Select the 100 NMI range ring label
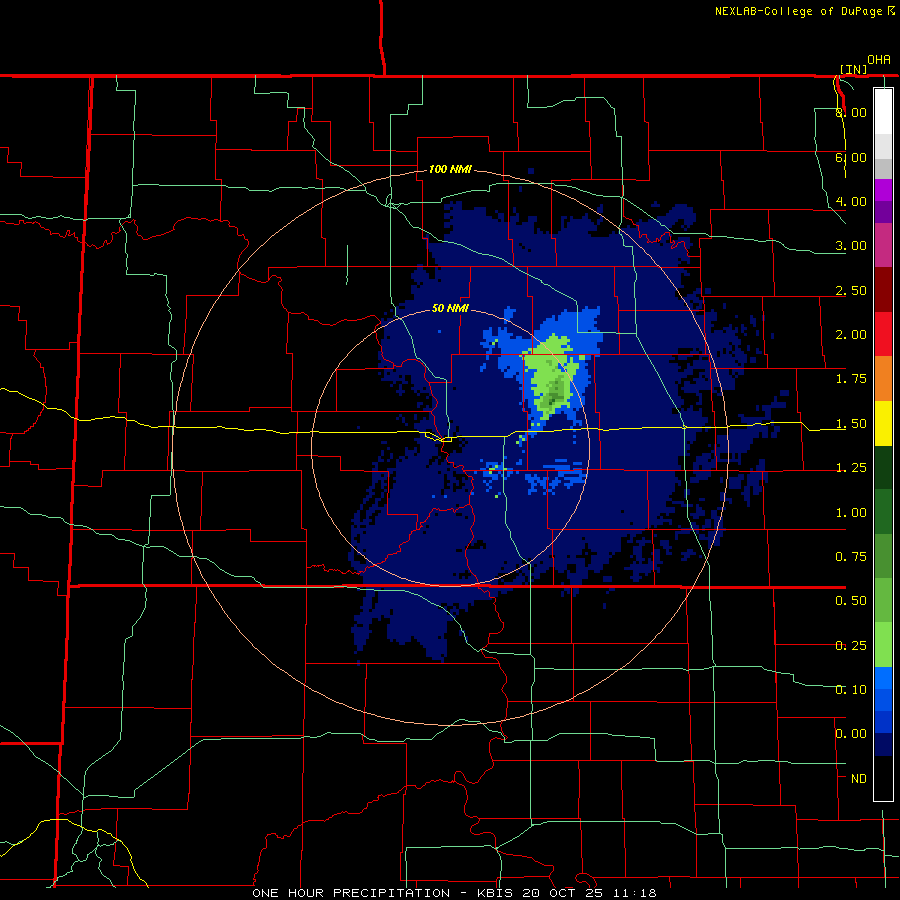Viewport: 900px width, 900px height. click(450, 169)
